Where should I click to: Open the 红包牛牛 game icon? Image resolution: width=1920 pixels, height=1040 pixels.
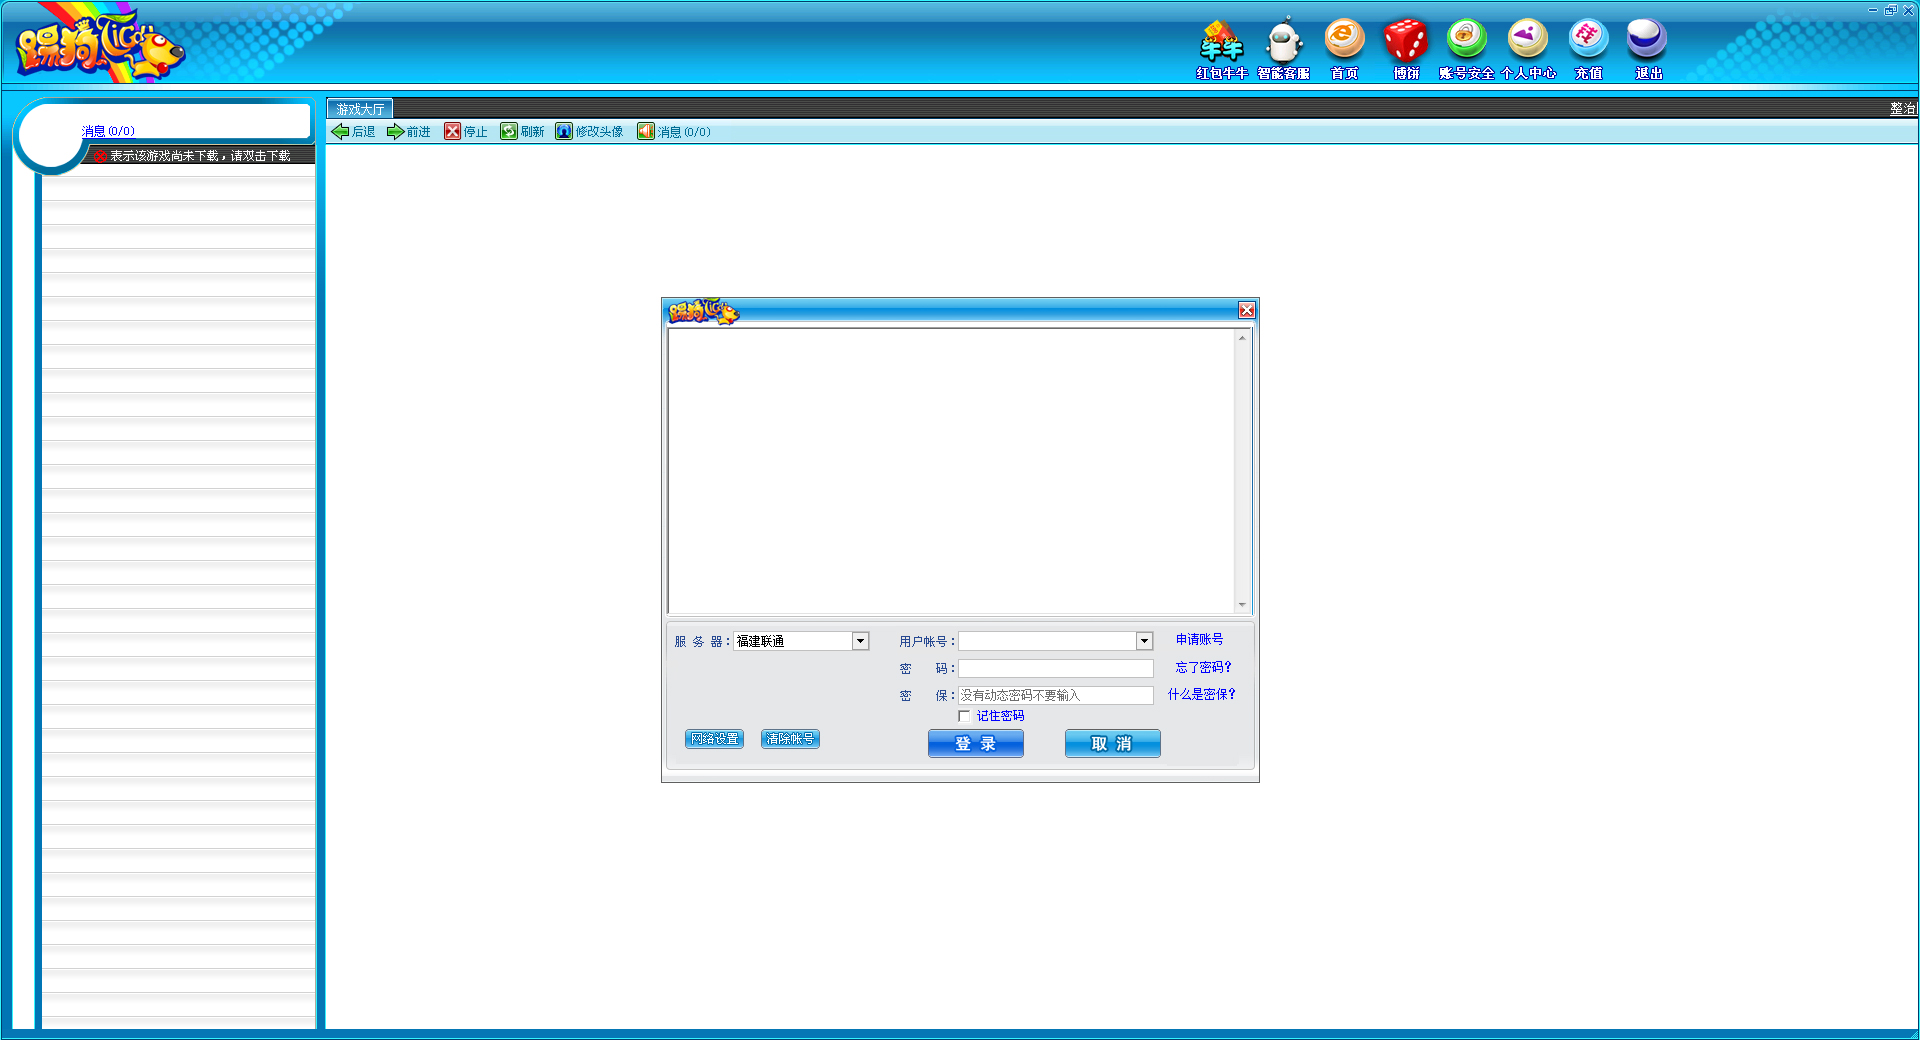pos(1222,48)
